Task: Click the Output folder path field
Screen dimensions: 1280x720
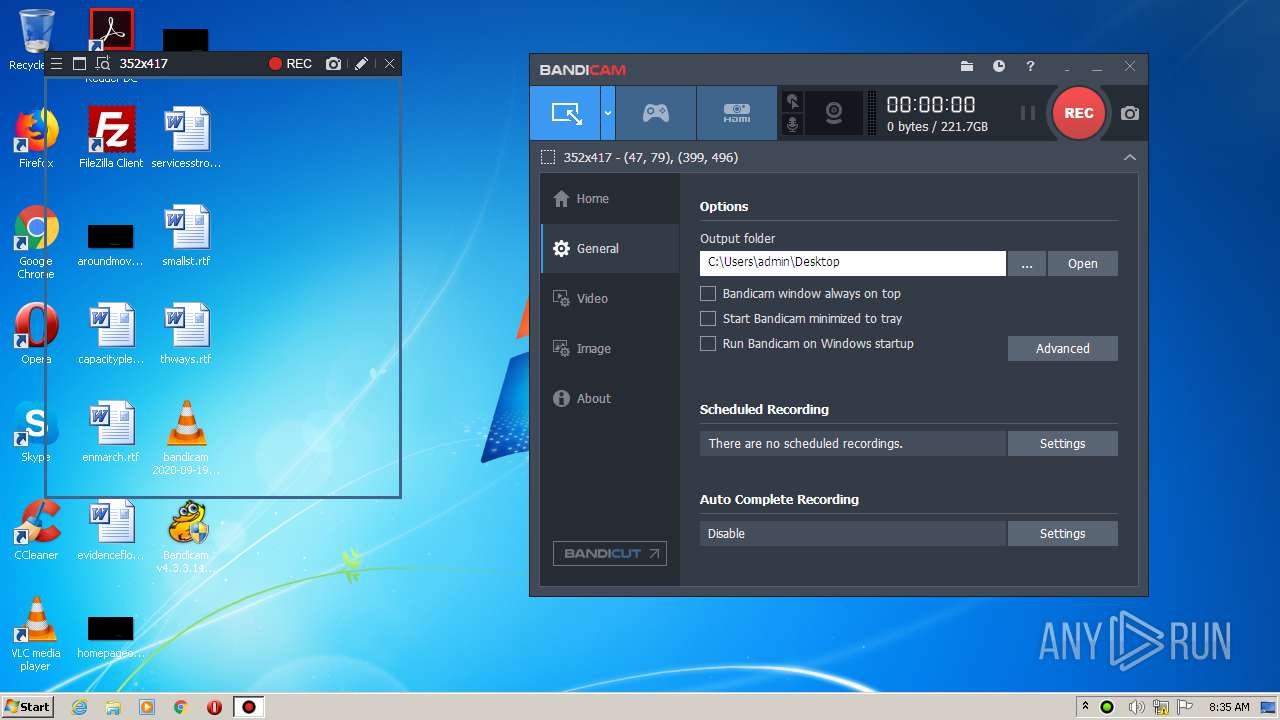Action: click(853, 262)
